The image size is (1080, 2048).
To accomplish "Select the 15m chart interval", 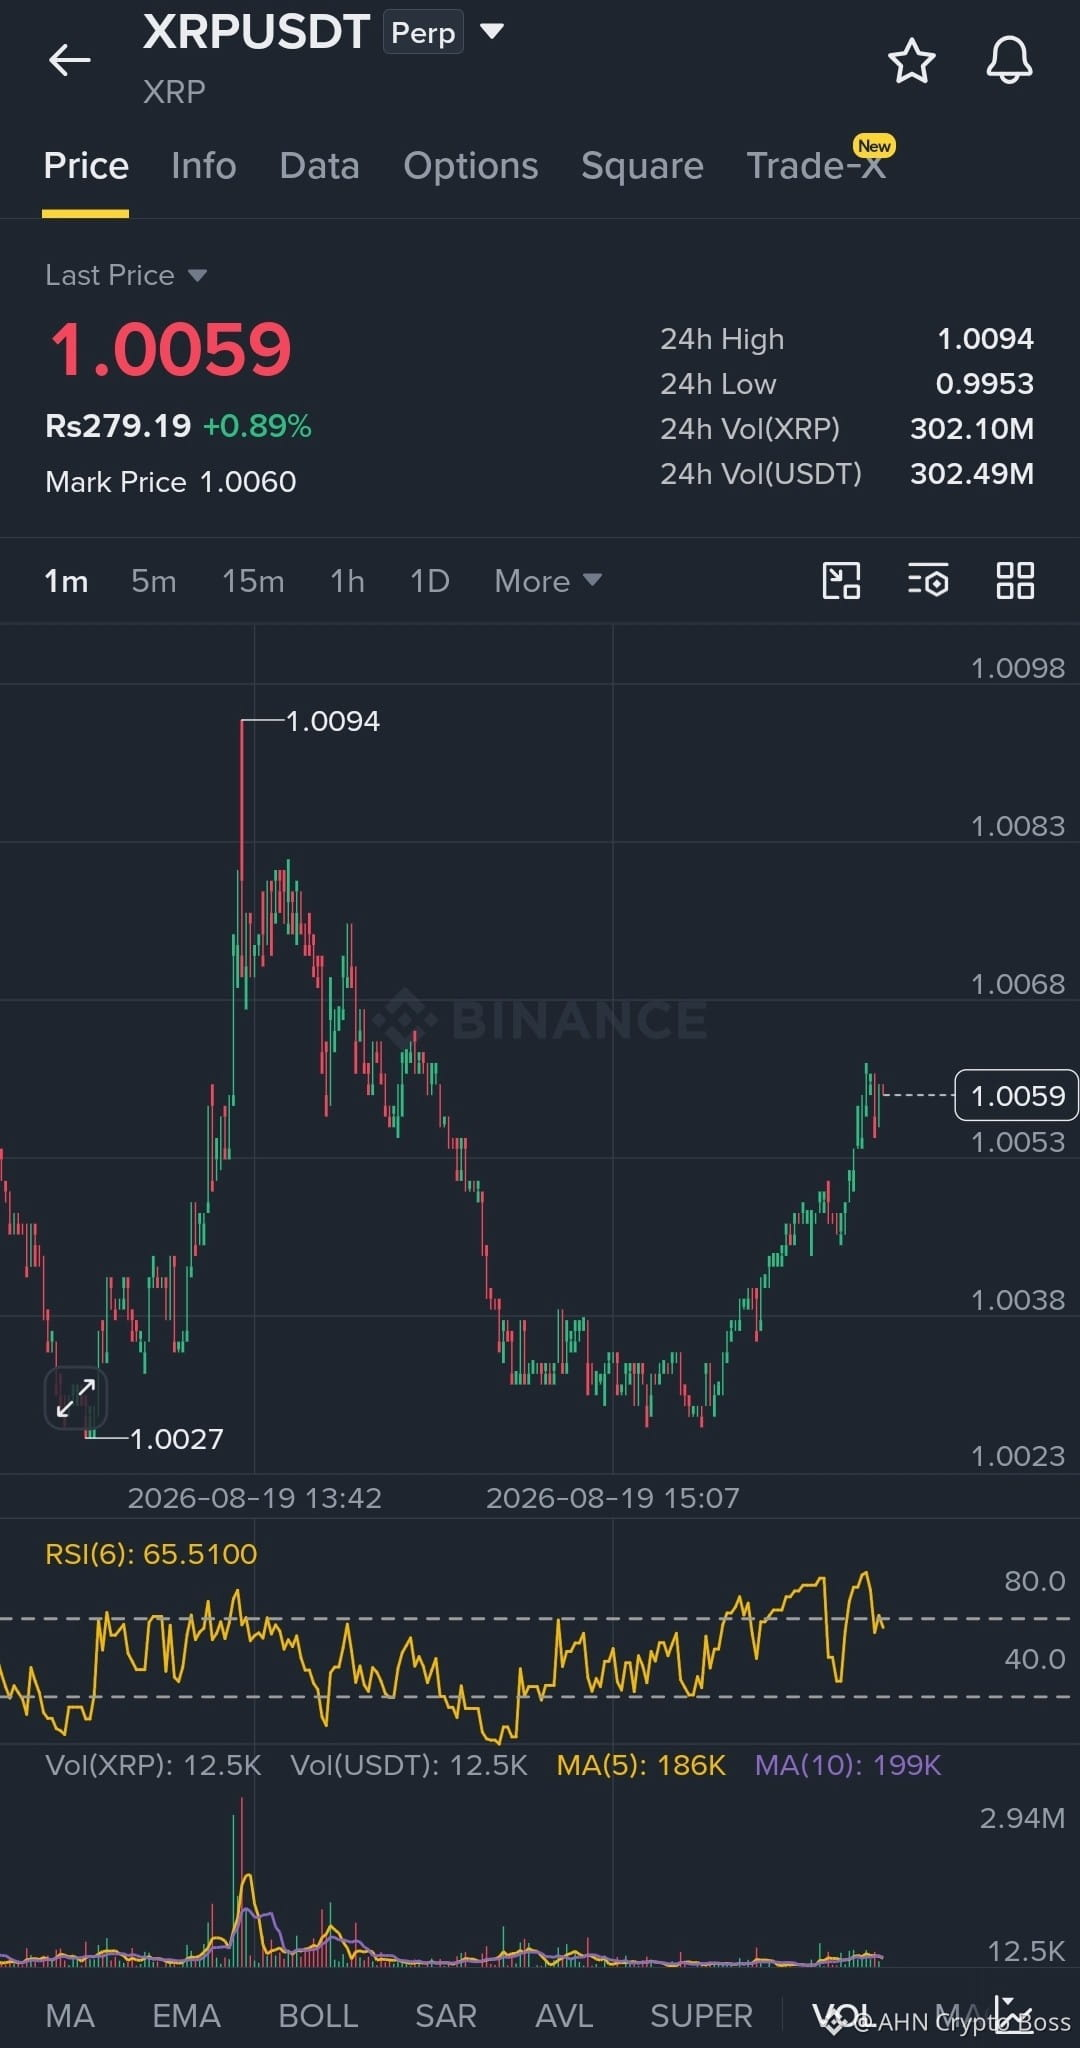I will pyautogui.click(x=253, y=581).
